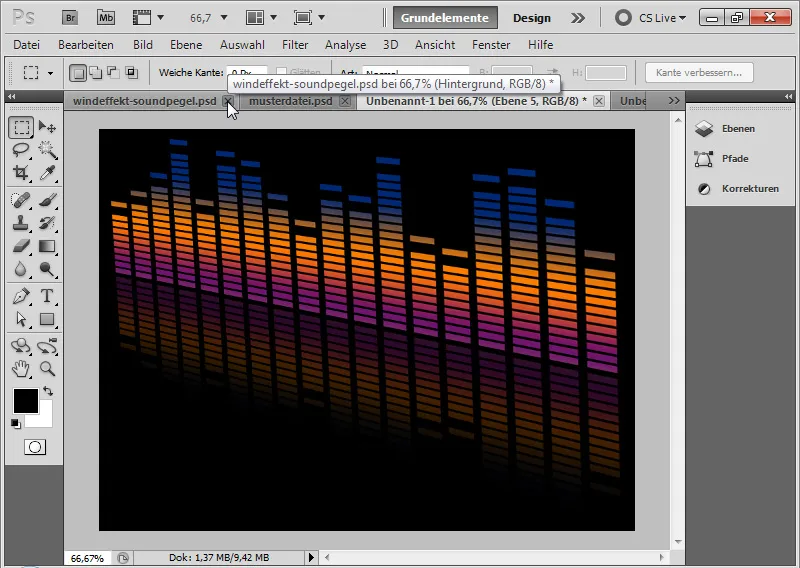This screenshot has width=800, height=568.
Task: Select the 3D Object Rotate tool
Action: (x=21, y=346)
